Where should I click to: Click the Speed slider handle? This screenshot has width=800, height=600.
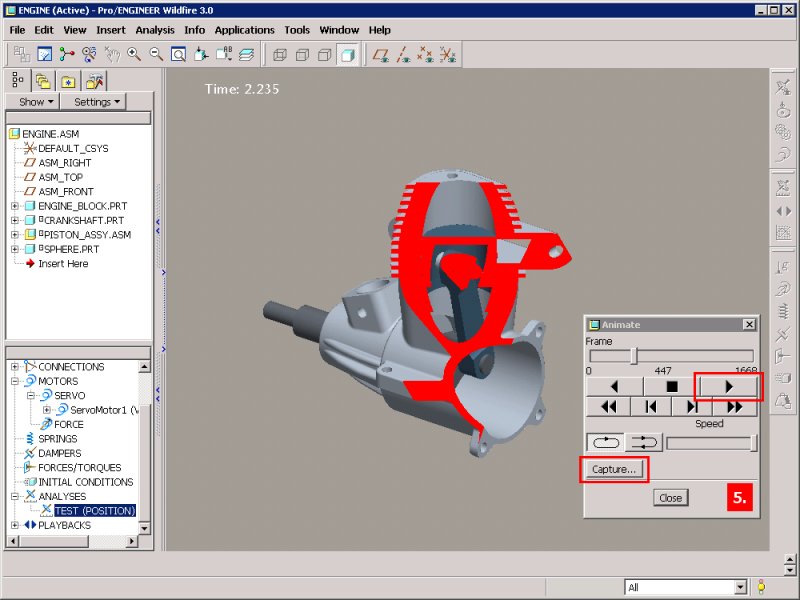pos(754,443)
